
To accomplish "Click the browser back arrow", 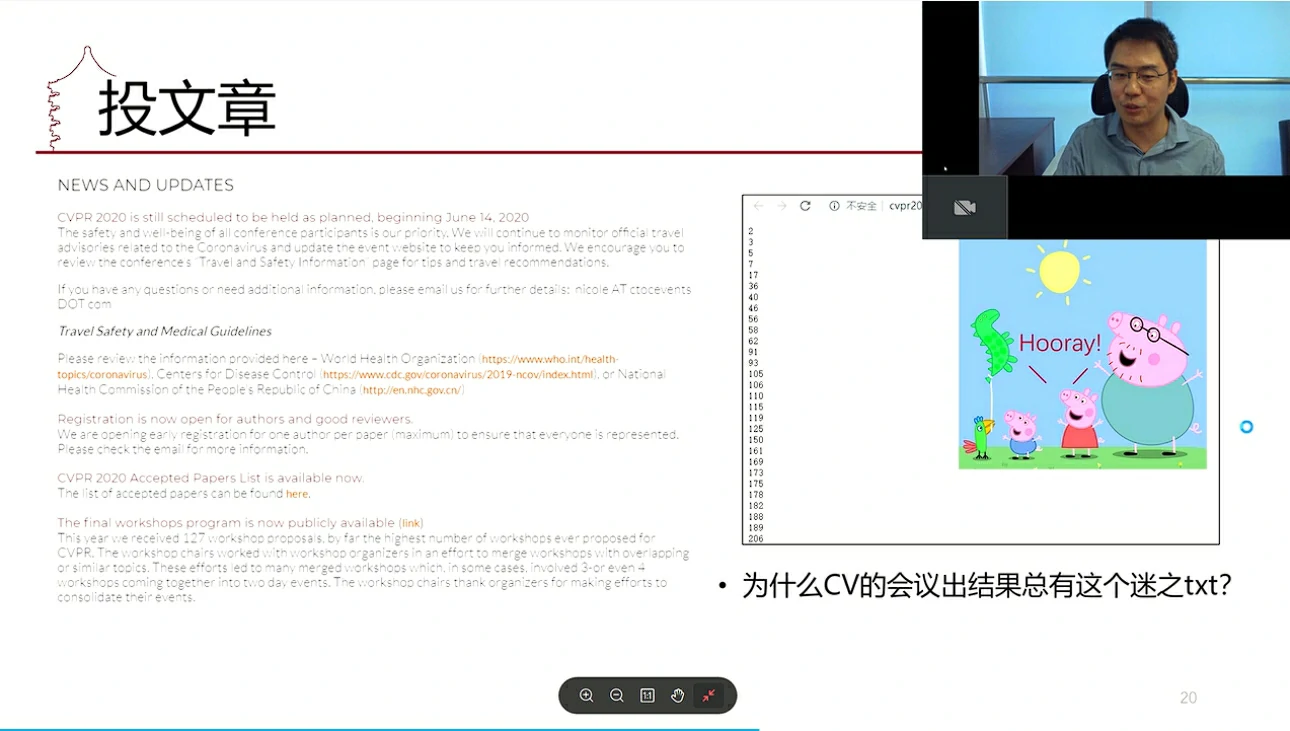I will point(758,206).
